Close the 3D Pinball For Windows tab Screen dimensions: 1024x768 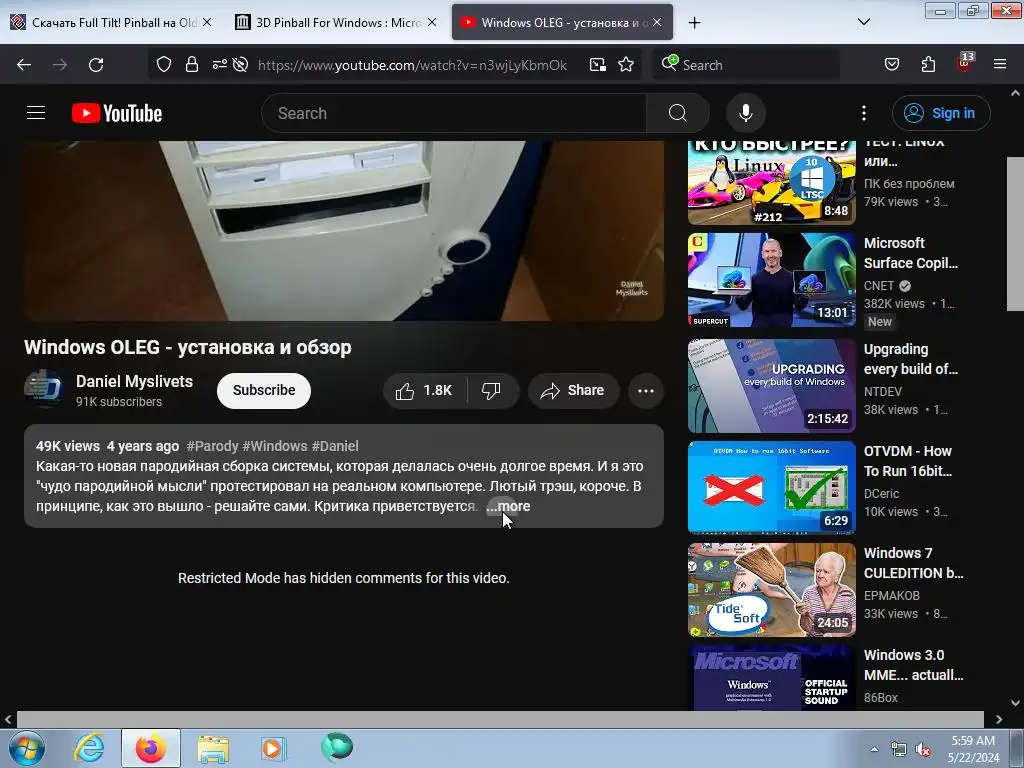coord(432,22)
